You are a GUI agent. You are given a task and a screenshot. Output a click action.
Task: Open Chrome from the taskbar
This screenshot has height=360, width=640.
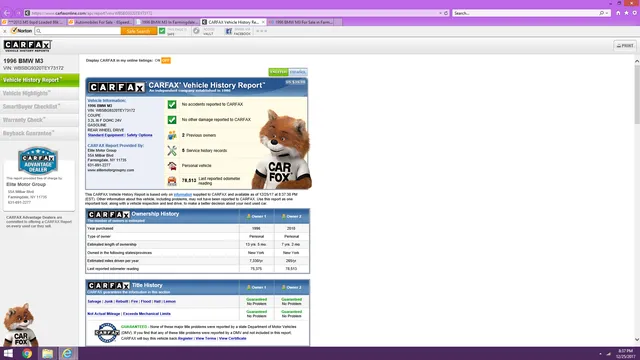pyautogui.click(x=27, y=353)
